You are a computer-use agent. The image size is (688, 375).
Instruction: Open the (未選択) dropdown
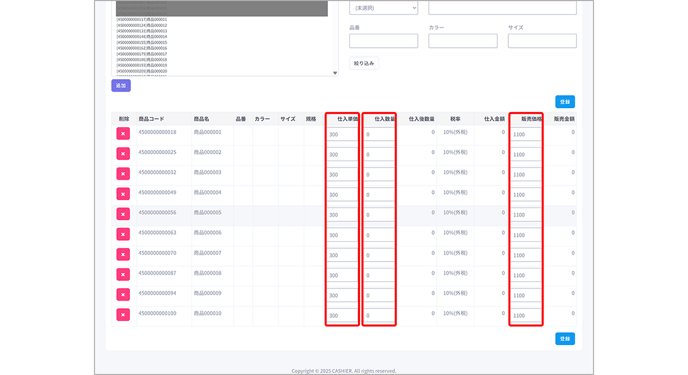pos(383,8)
